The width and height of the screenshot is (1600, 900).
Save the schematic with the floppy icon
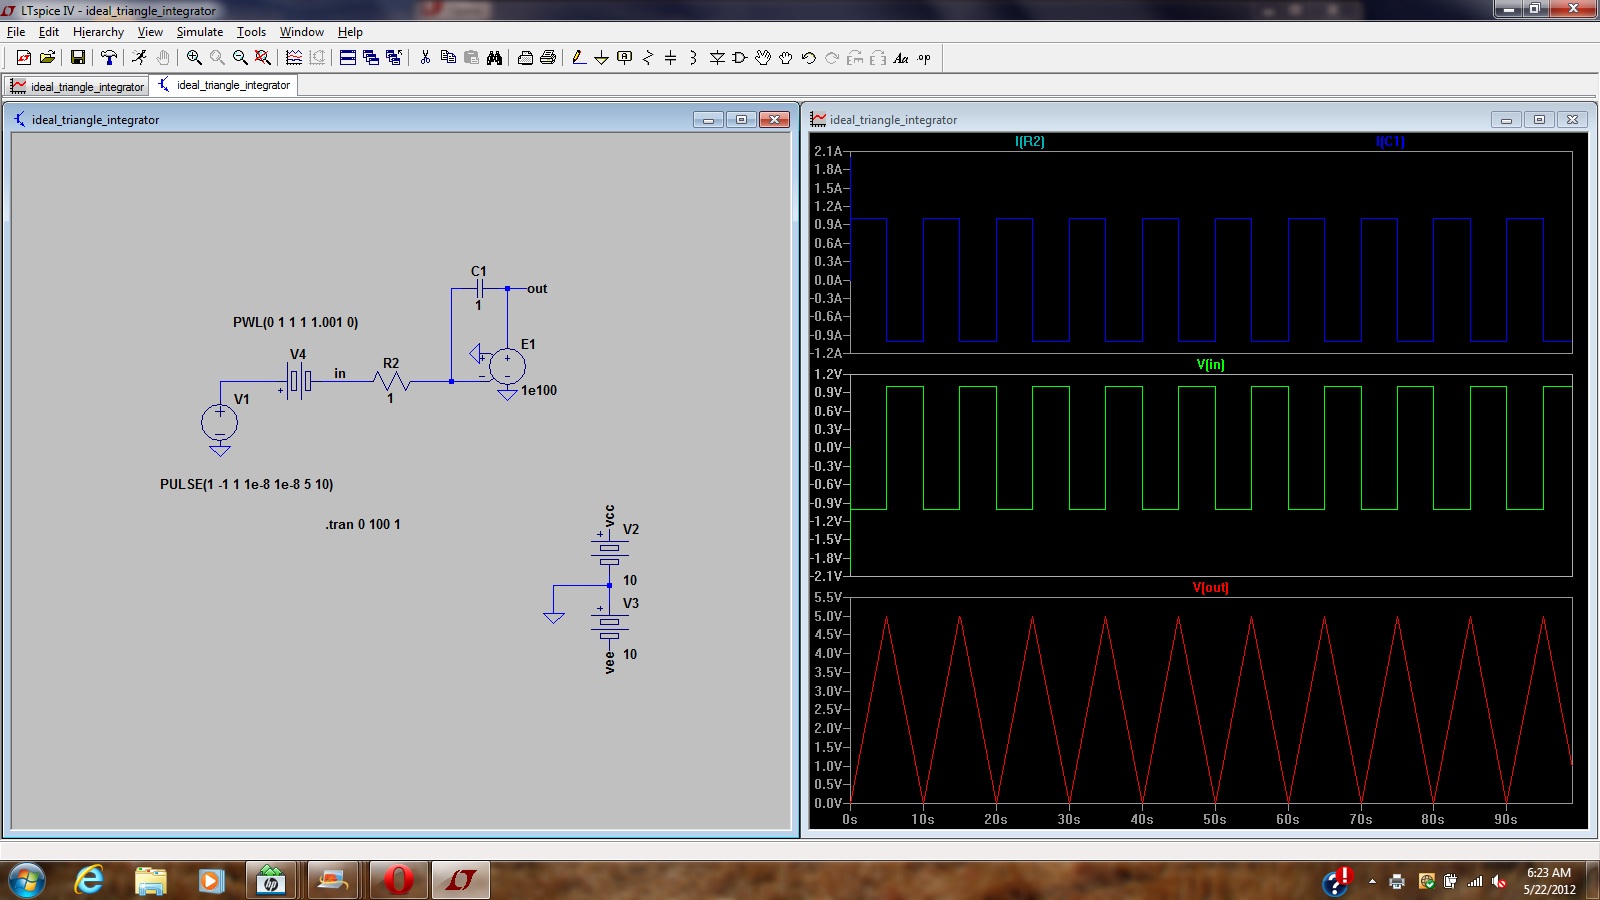(77, 58)
